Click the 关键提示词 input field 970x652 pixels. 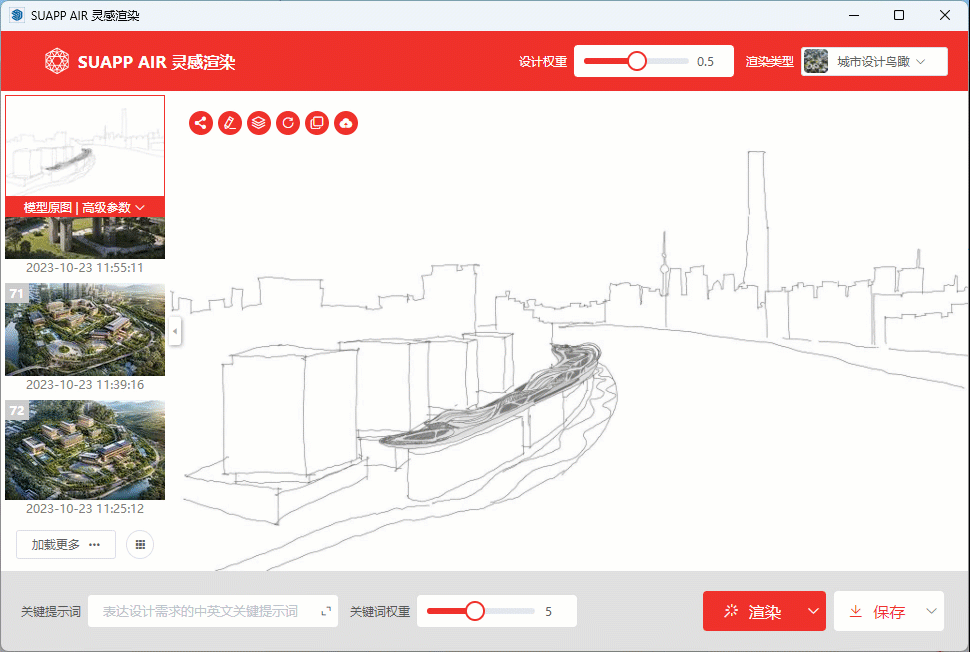(213, 611)
